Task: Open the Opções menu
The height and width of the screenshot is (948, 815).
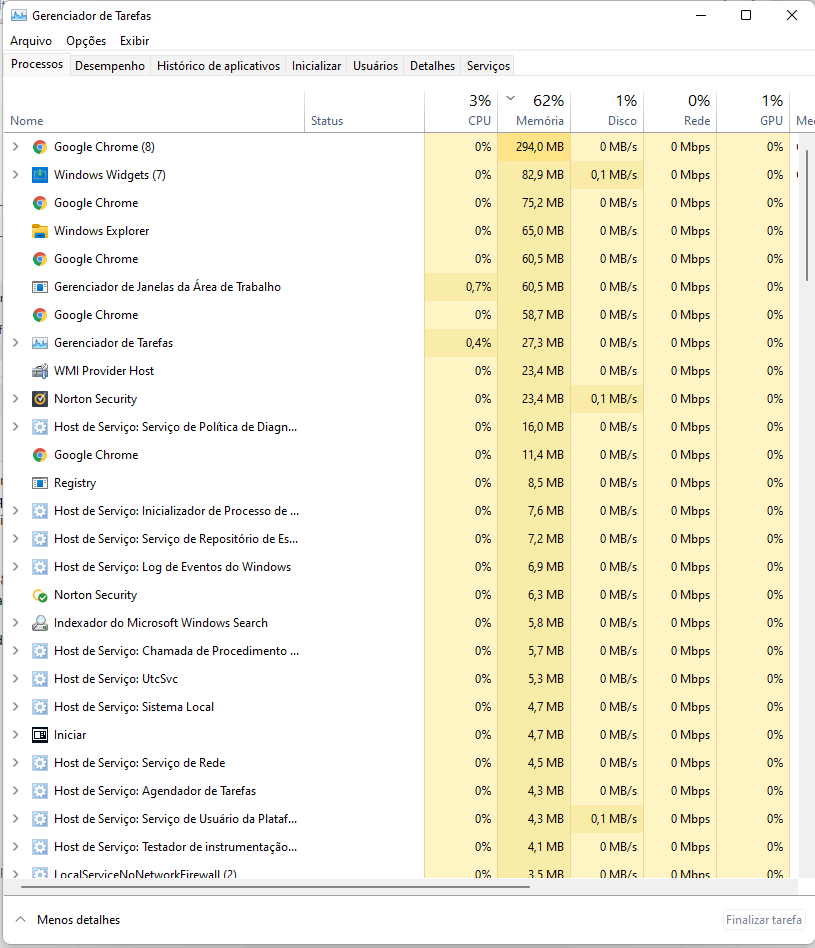Action: click(x=86, y=41)
